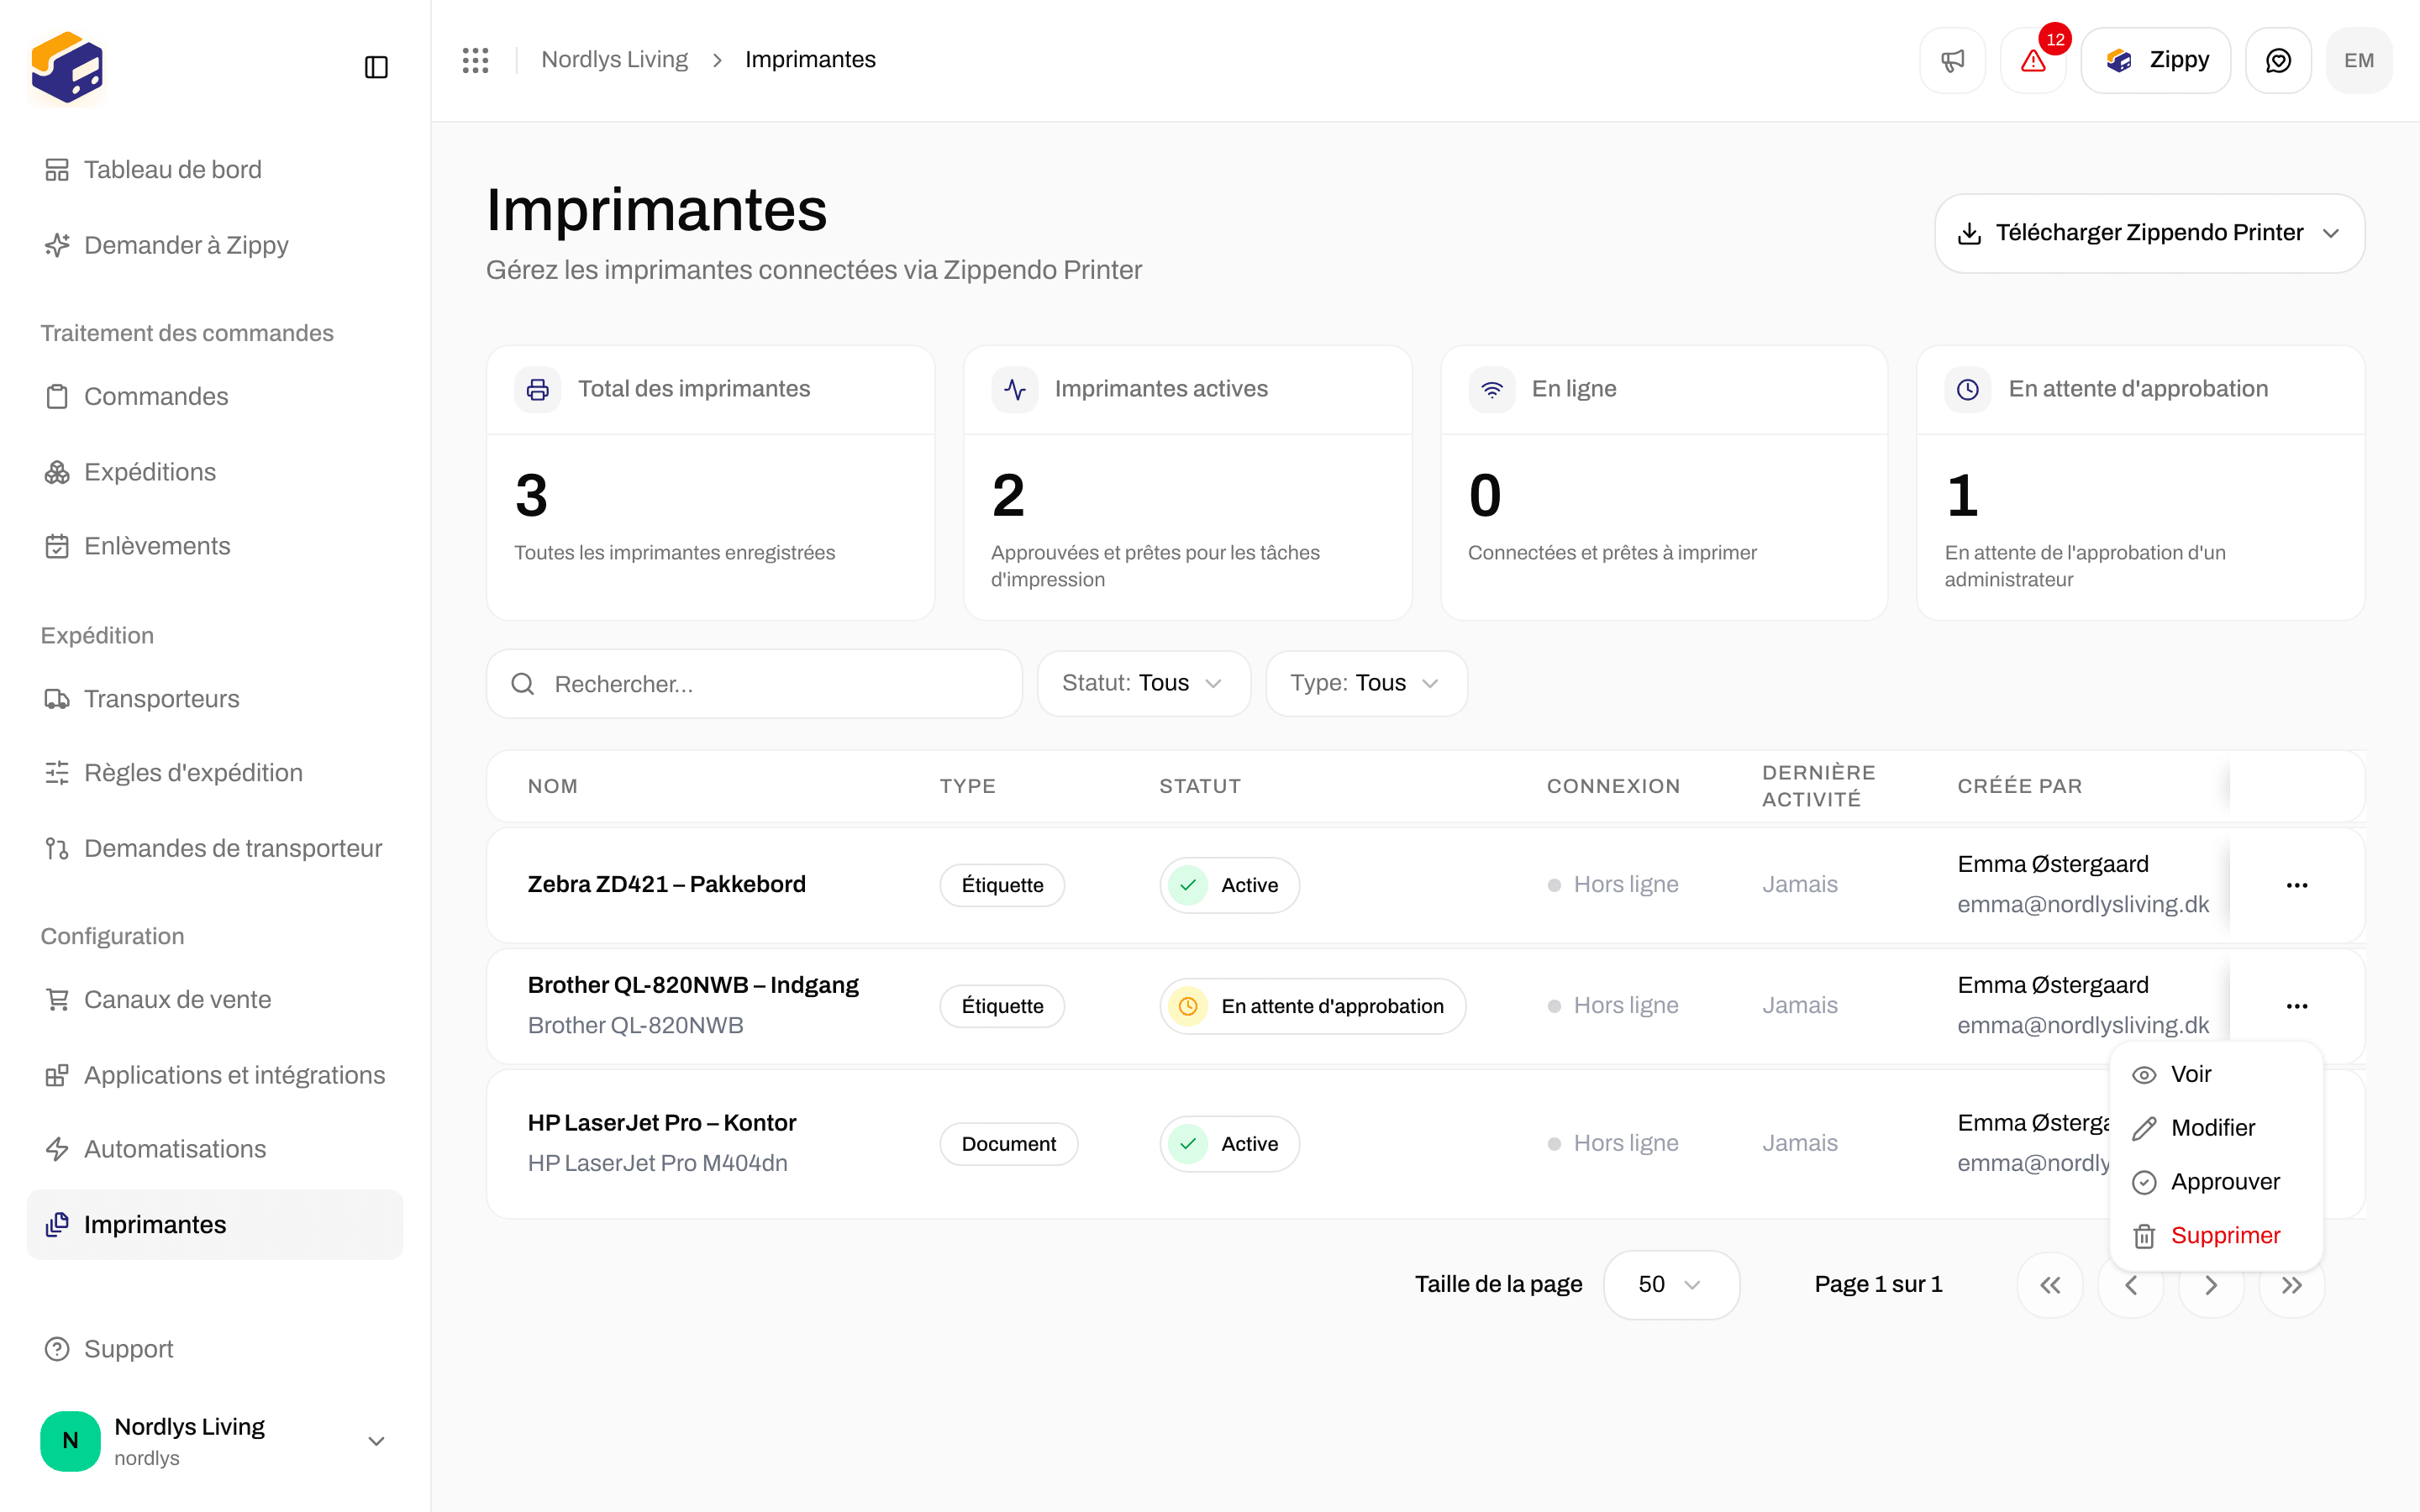
Task: Open Automatisations page
Action: (214, 1149)
